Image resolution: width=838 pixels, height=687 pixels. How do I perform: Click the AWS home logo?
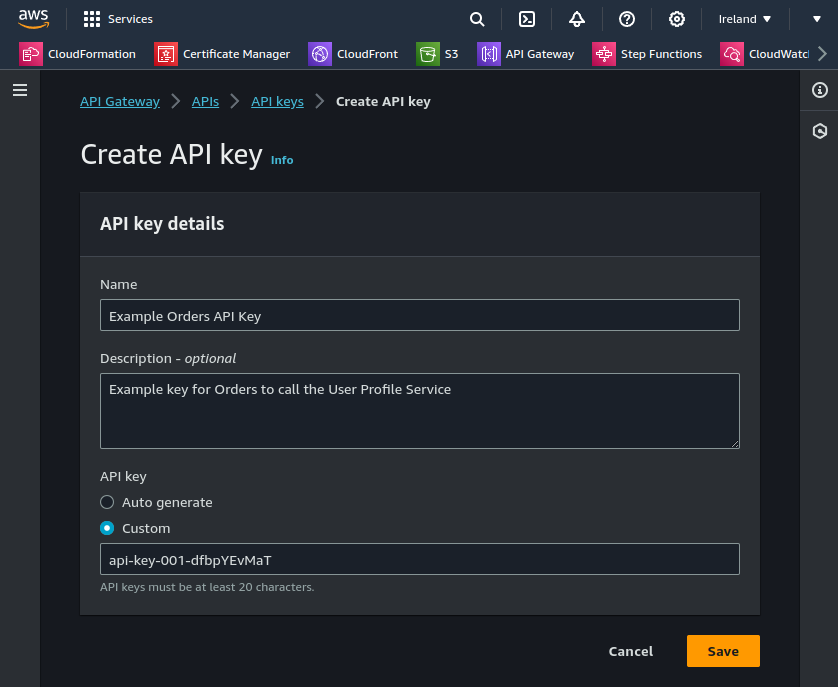click(34, 18)
